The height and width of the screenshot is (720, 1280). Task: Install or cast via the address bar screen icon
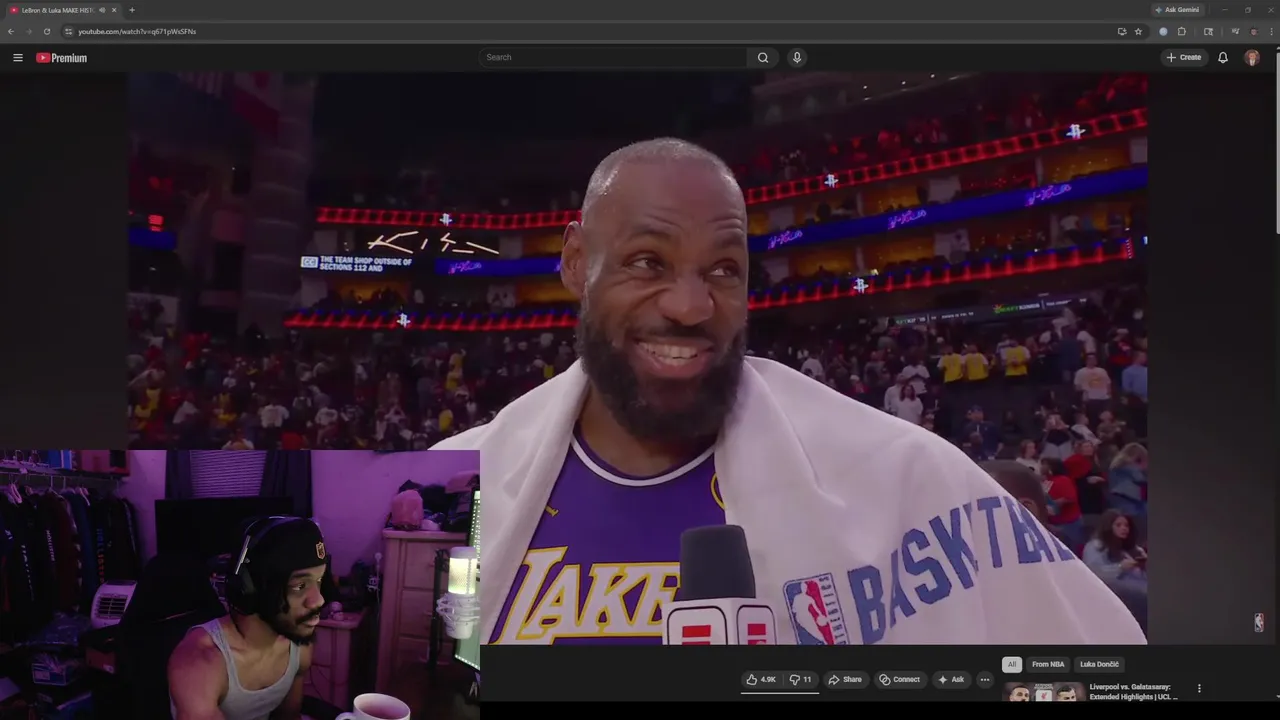tap(1122, 31)
